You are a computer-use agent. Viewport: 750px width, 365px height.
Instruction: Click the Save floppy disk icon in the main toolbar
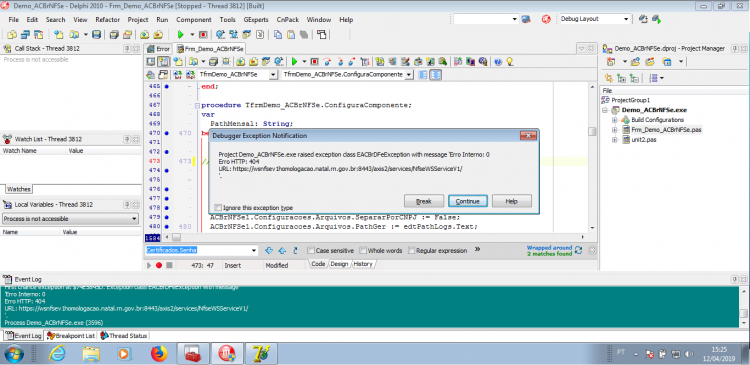tap(97, 34)
